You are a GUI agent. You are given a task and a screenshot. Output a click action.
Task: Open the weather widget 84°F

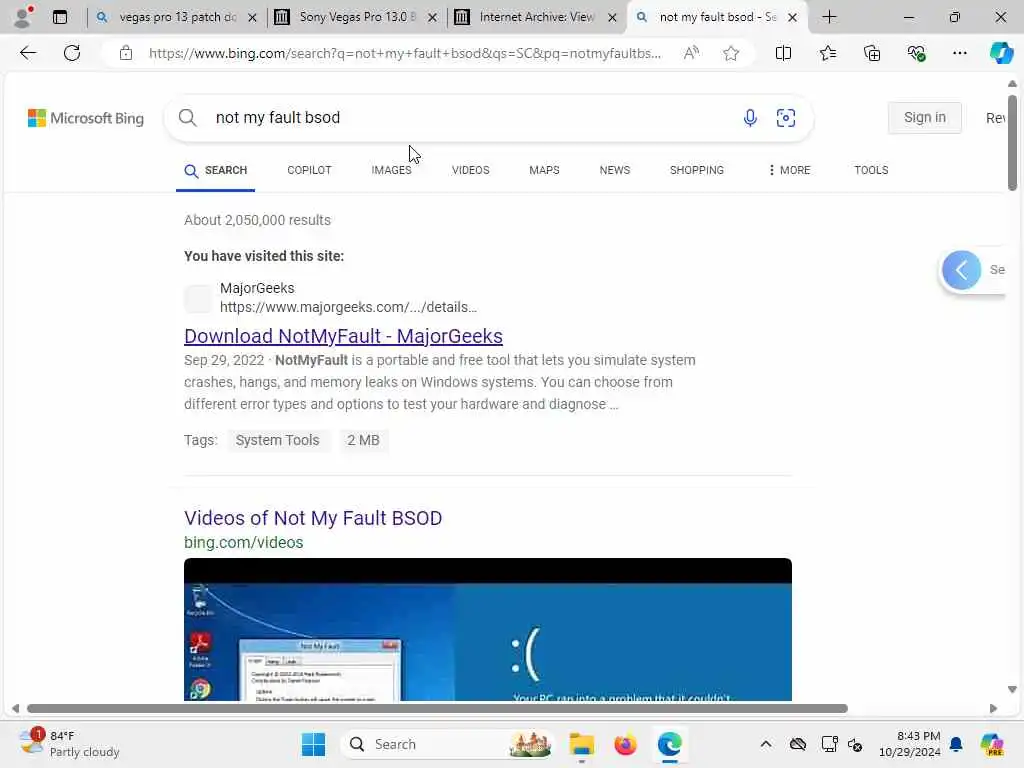point(69,744)
